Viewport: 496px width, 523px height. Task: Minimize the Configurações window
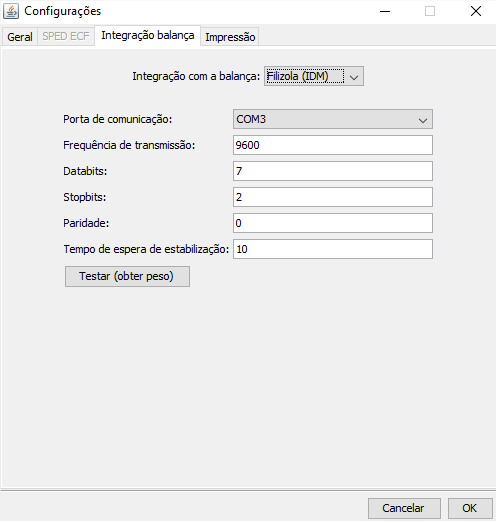pos(385,11)
